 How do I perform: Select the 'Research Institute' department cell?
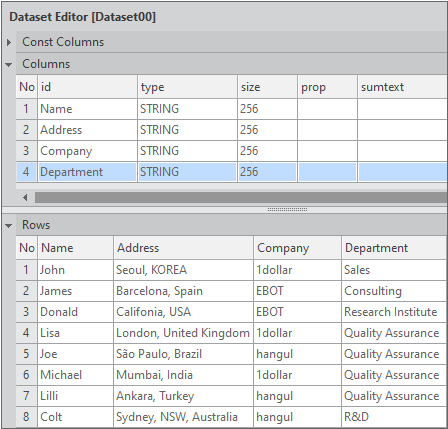(394, 312)
